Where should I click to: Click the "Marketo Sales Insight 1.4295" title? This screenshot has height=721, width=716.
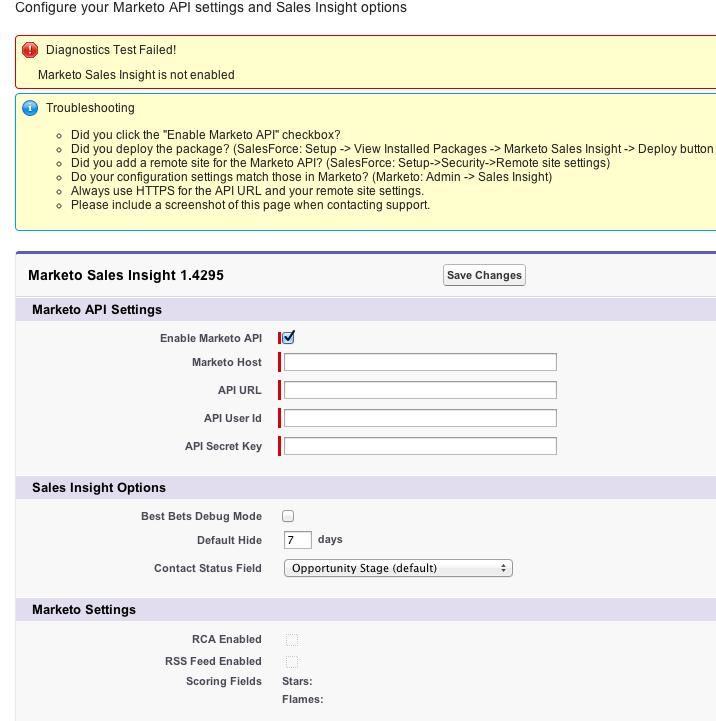pos(126,275)
